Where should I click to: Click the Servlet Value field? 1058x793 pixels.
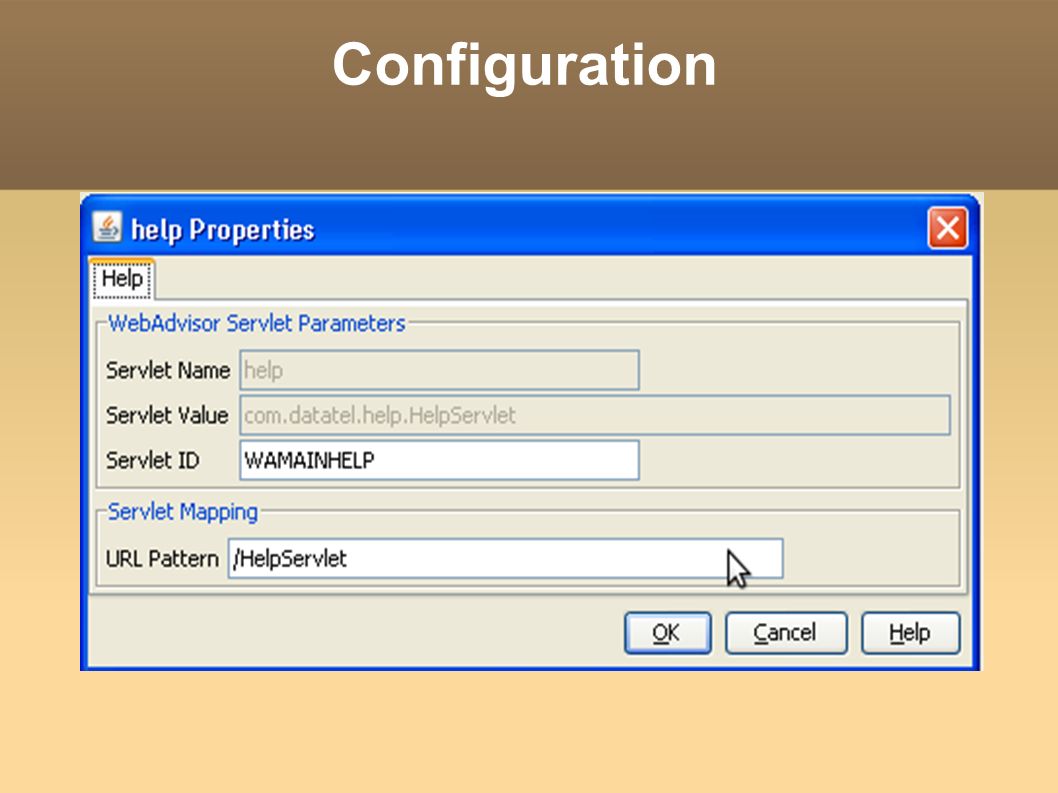[x=595, y=415]
